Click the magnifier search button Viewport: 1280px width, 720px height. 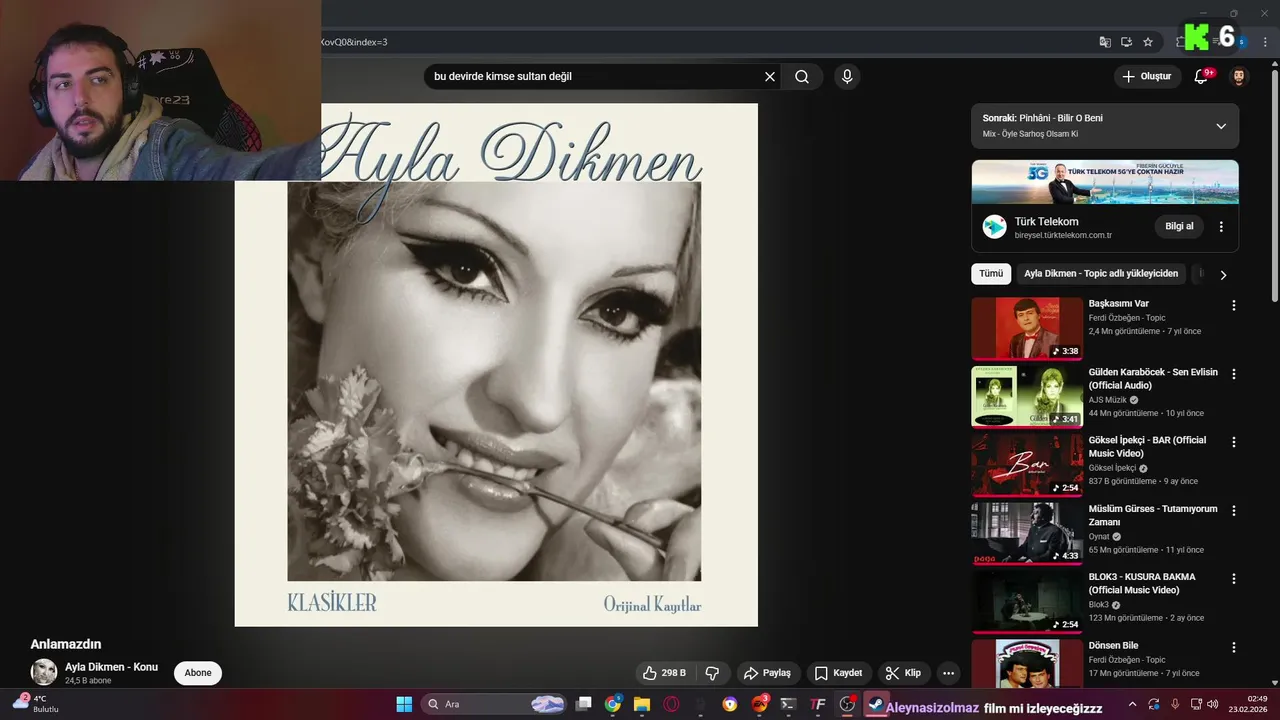[802, 76]
